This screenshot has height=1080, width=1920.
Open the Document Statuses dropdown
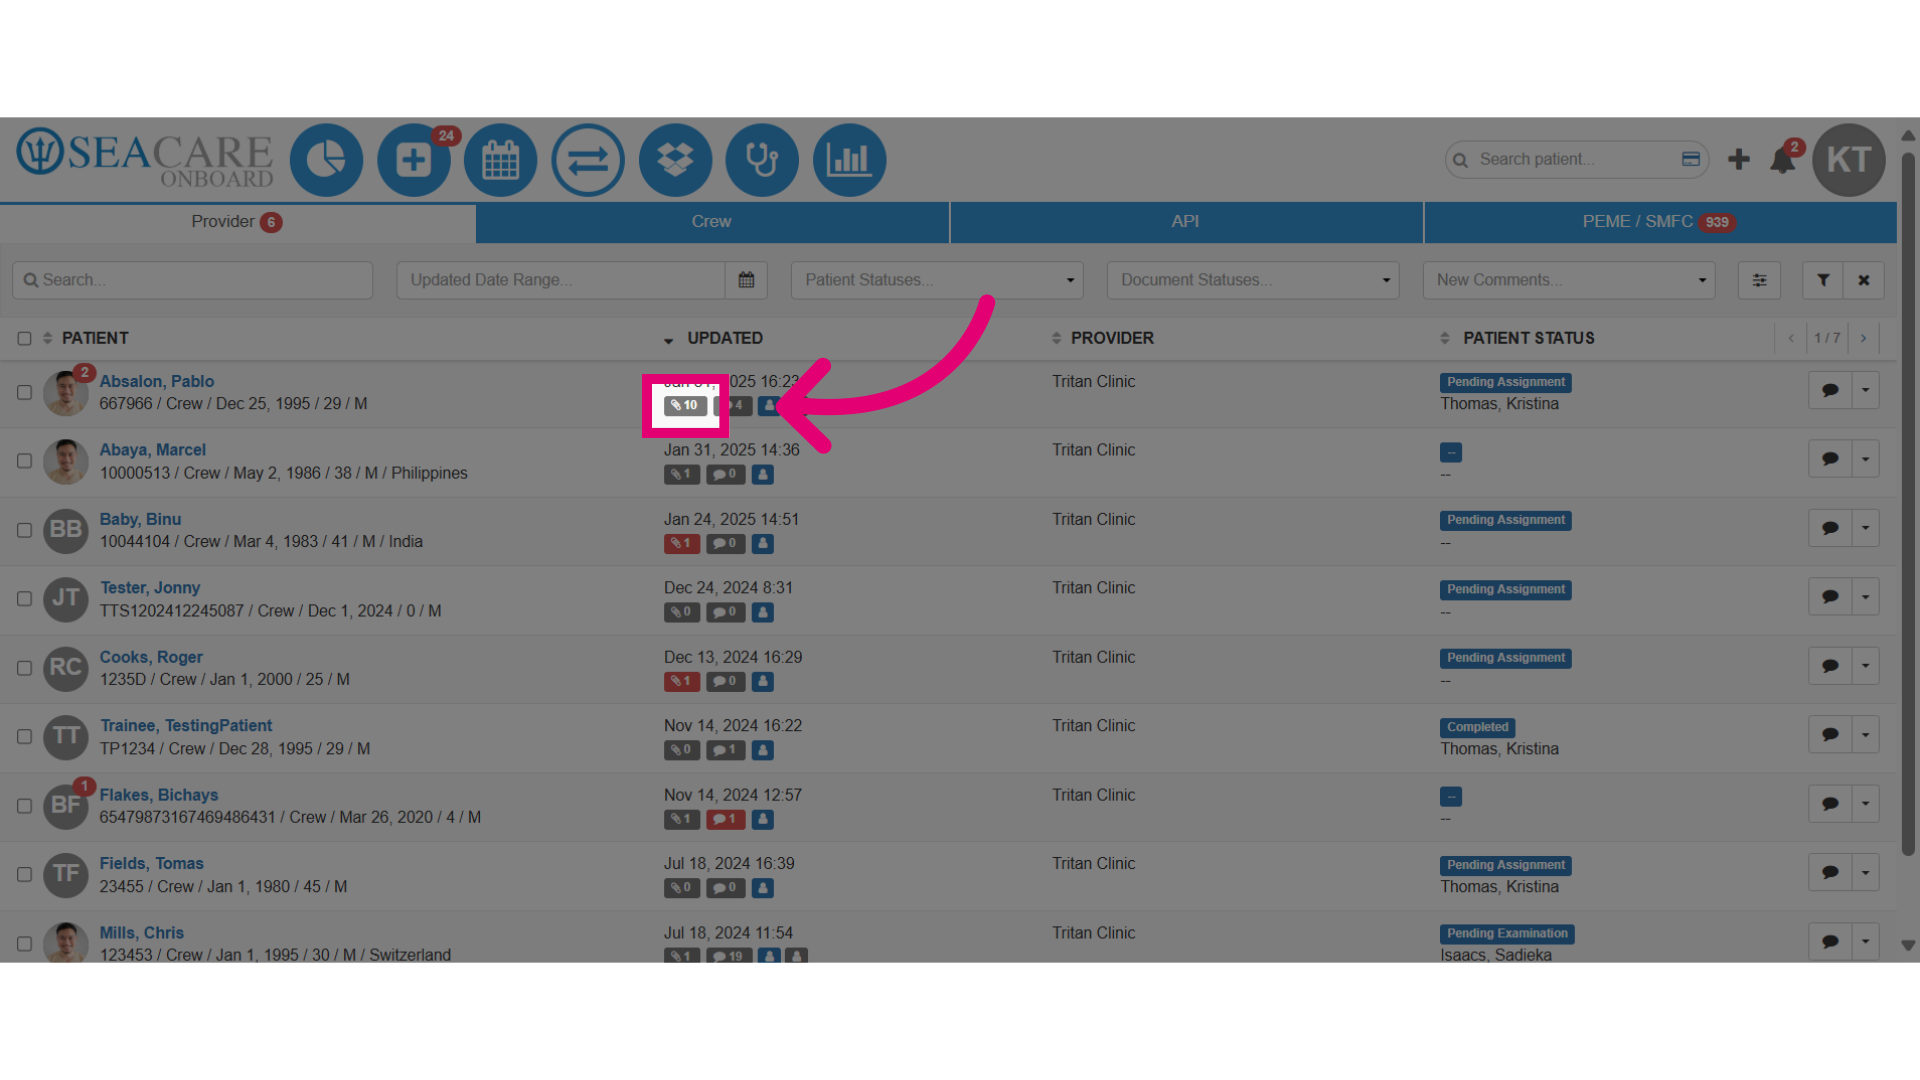(1253, 280)
